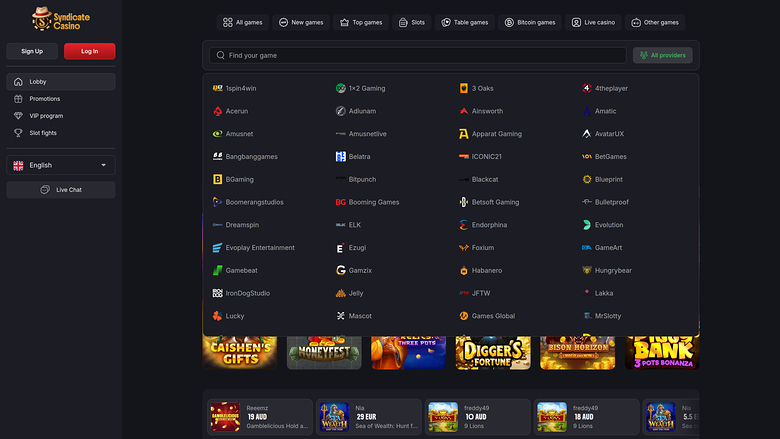The image size is (780, 439).
Task: Click the Betsoft Gaming provider icon
Action: (x=464, y=202)
